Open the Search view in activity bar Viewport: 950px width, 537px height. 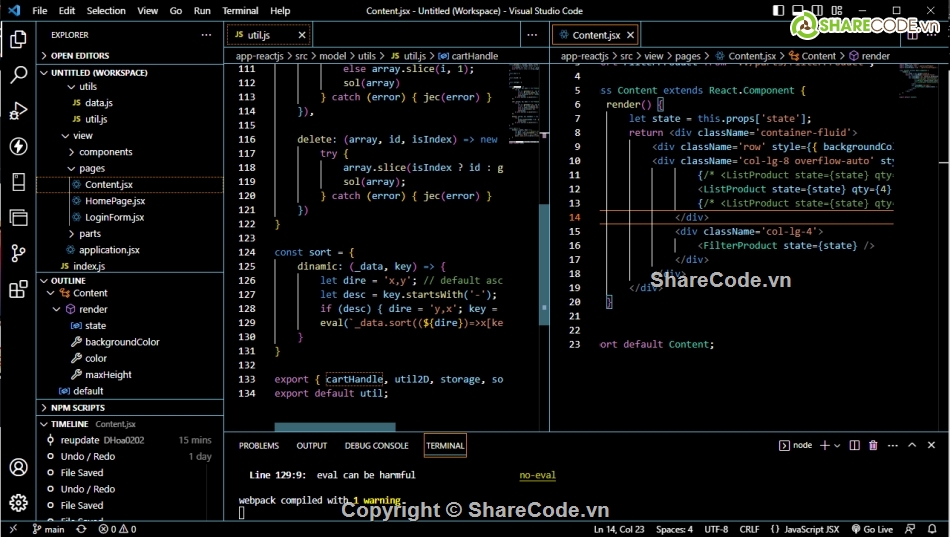[x=18, y=75]
